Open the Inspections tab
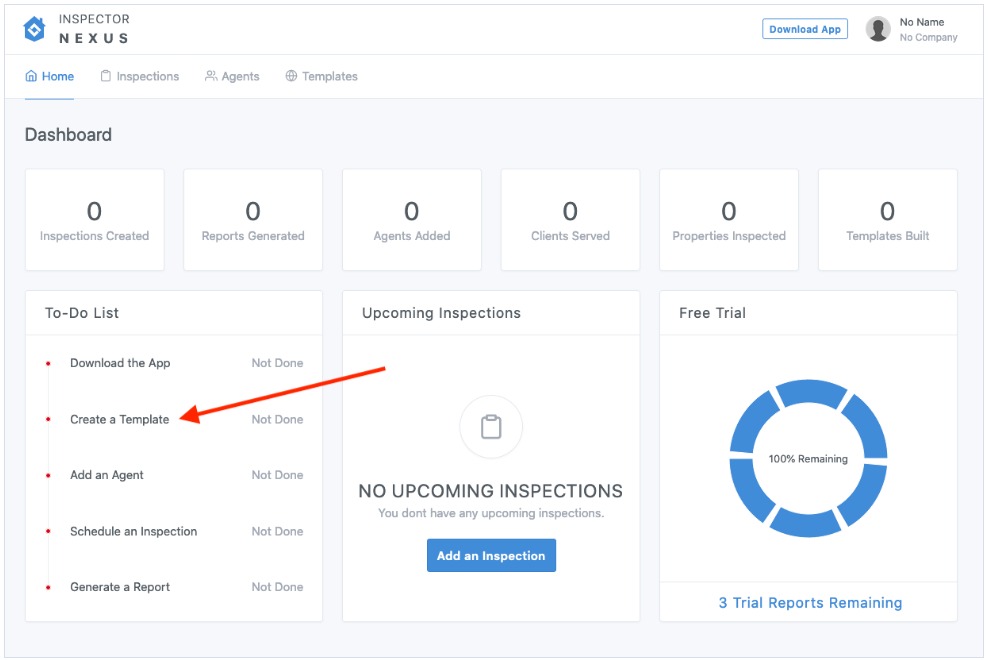This screenshot has height=660, width=988. tap(147, 76)
